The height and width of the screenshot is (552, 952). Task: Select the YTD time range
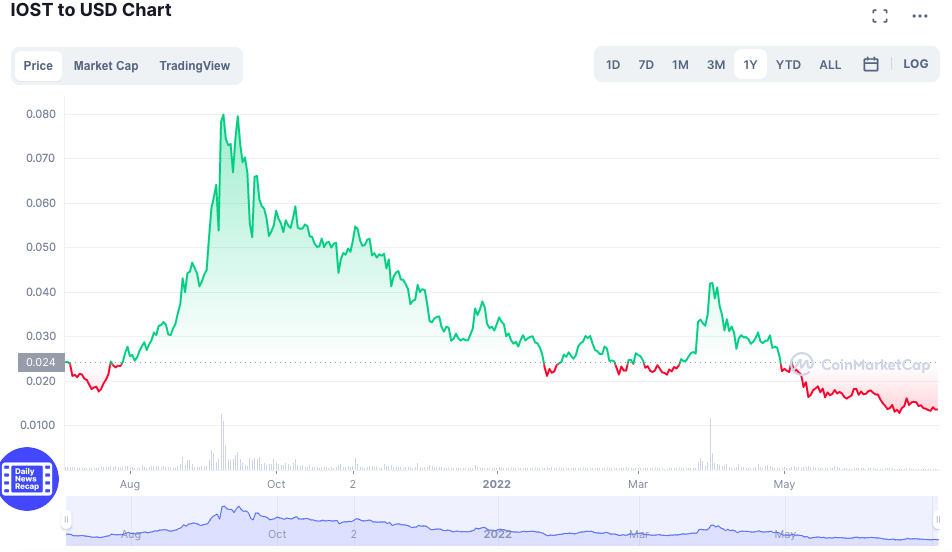click(x=788, y=64)
